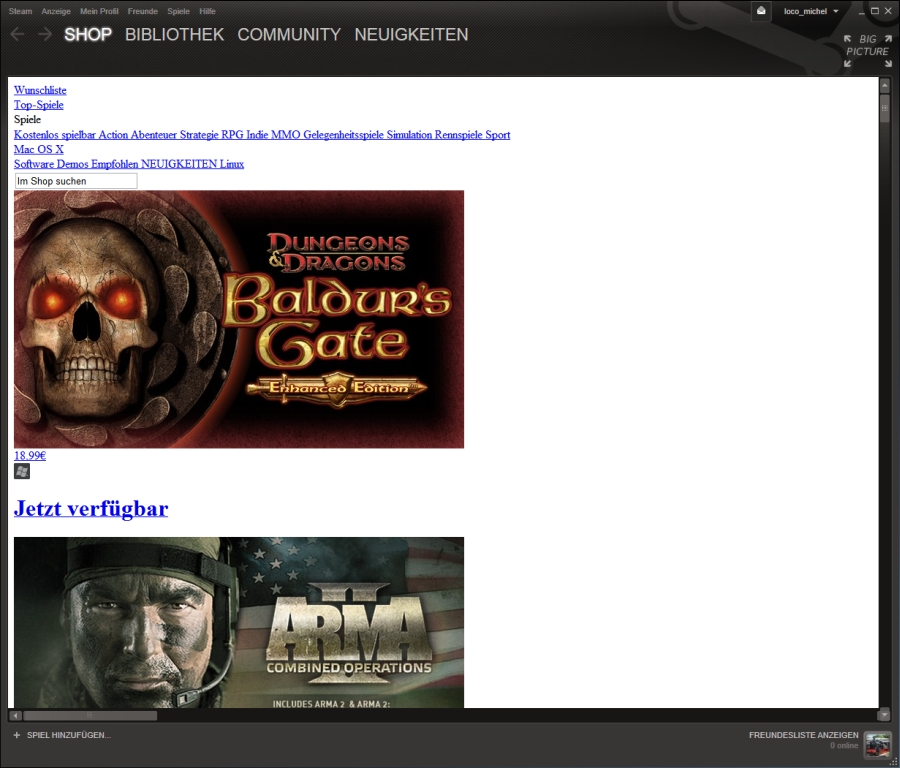Open the Hilfe menu
900x768 pixels.
point(207,11)
